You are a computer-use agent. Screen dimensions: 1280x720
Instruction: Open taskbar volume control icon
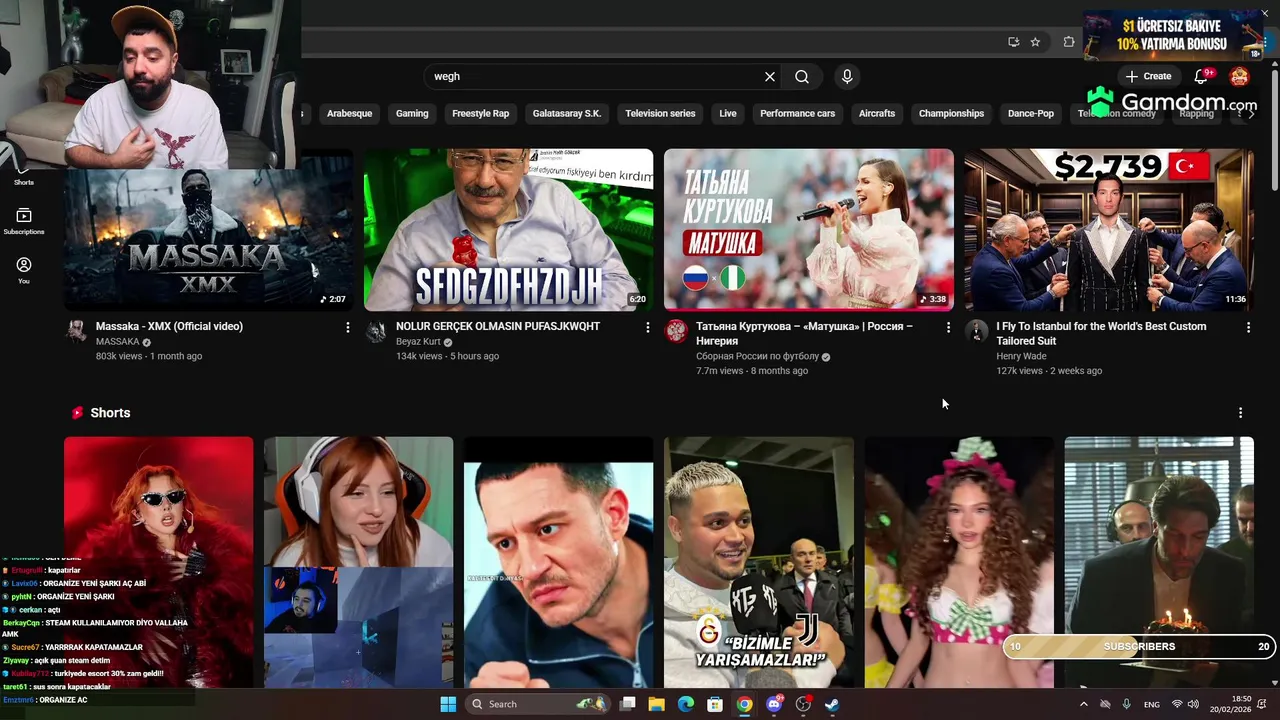[x=1195, y=704]
